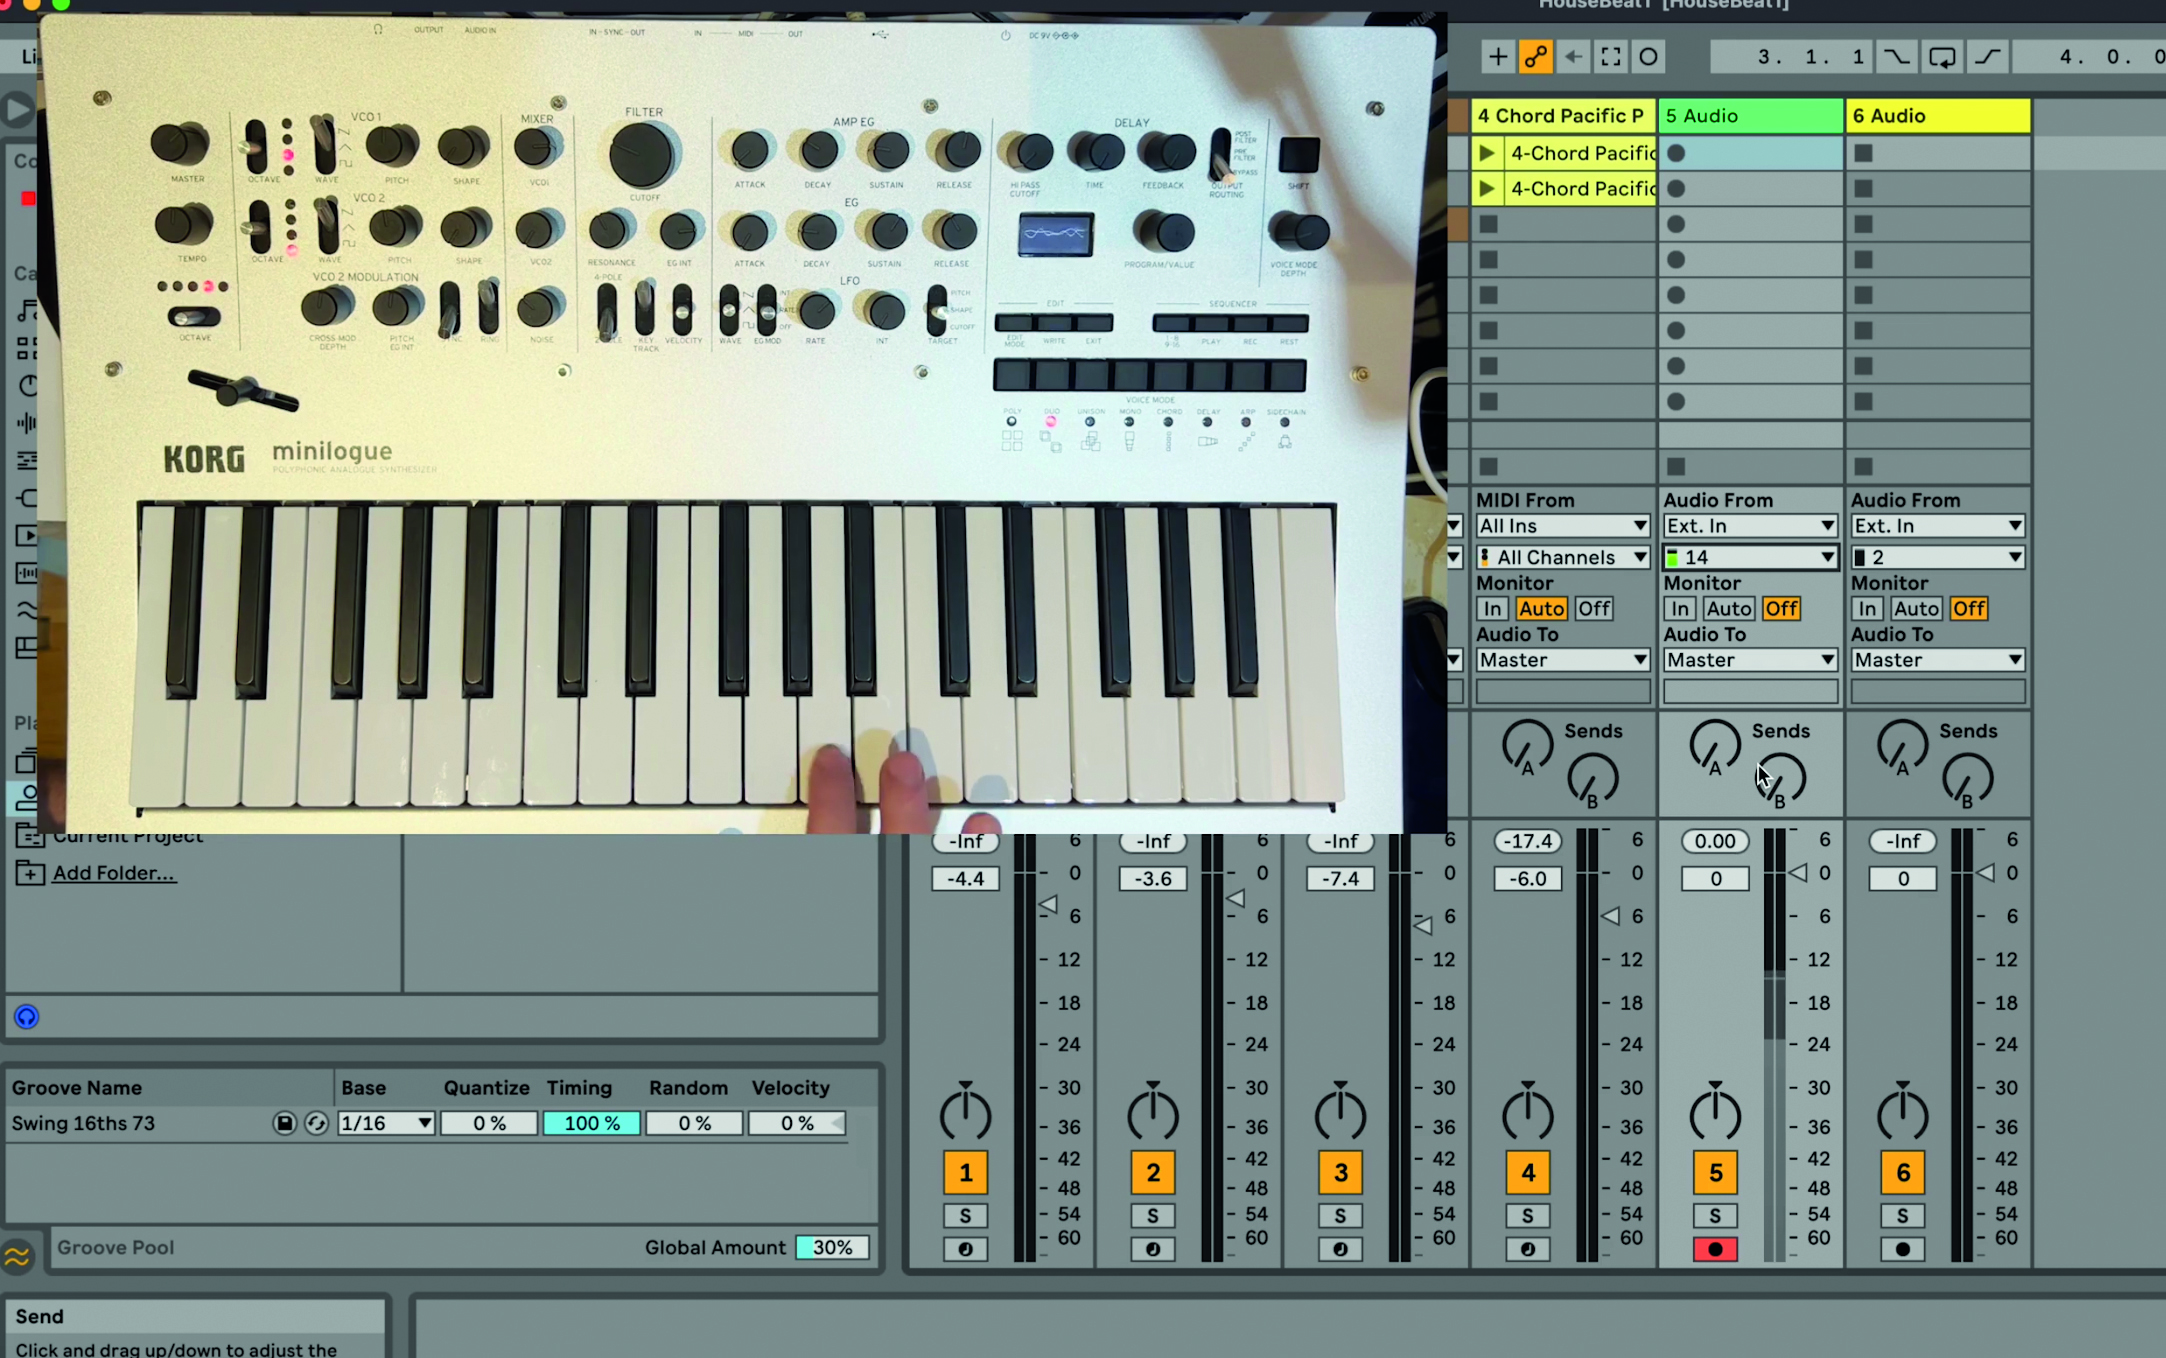The image size is (2166, 1358).
Task: Launch the second 4-Chord Pacific clip
Action: [x=1487, y=188]
